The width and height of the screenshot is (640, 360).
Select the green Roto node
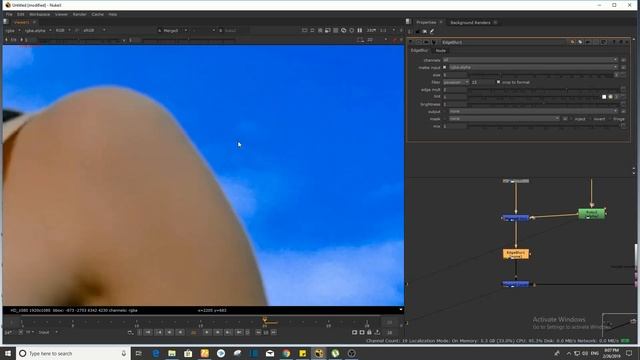coord(592,214)
